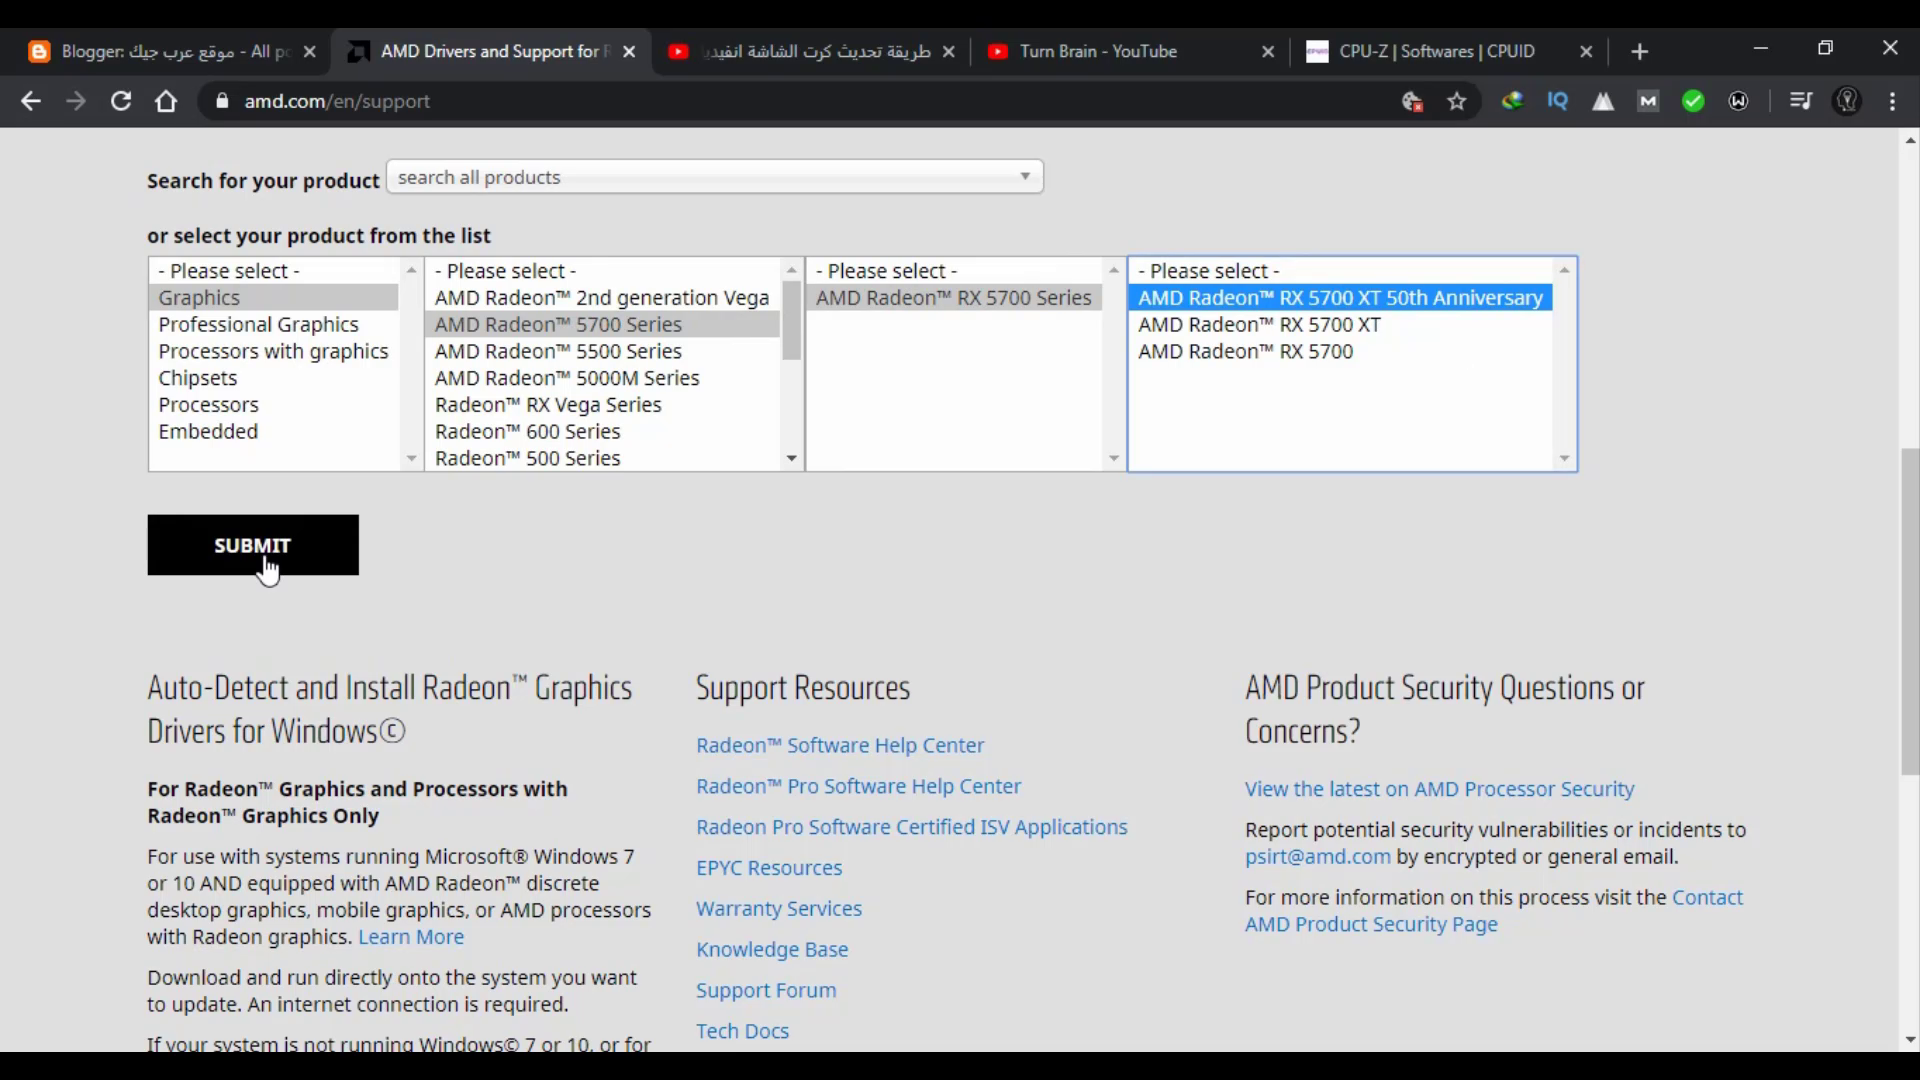Close the Turn Brain YouTube tab
This screenshot has width=1920, height=1080.
coord(1268,51)
